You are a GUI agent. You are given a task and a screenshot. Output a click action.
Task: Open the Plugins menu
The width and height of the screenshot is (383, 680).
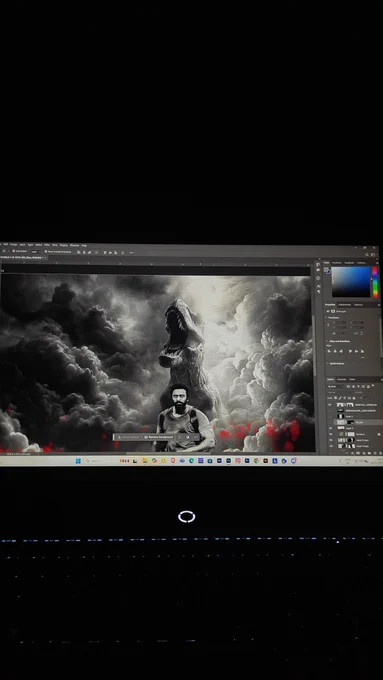[64, 245]
